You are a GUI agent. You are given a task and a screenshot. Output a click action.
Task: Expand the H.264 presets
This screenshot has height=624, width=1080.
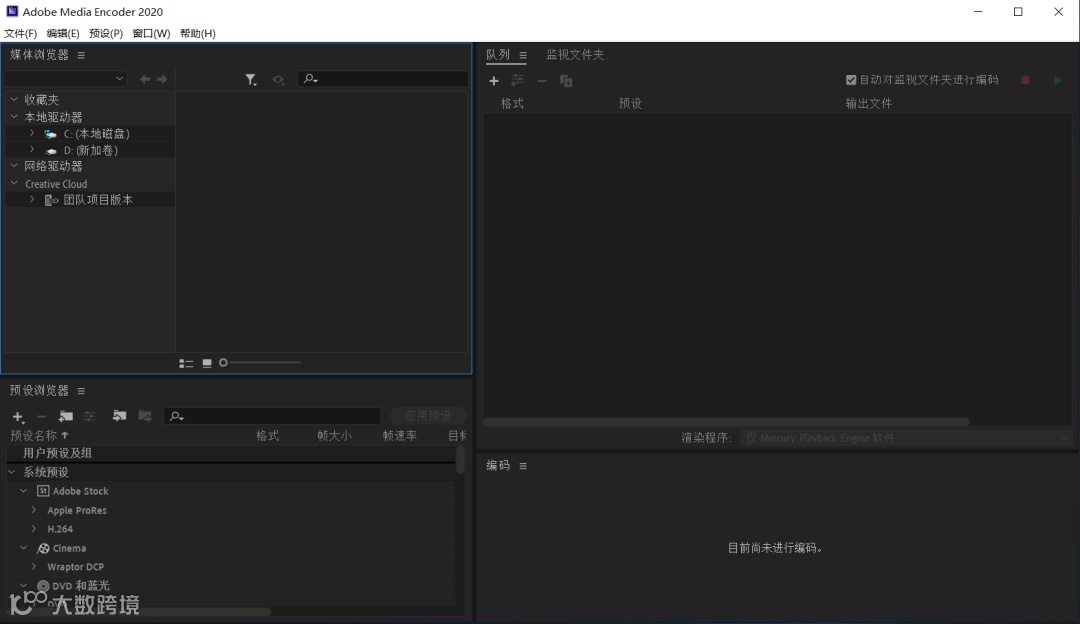tap(34, 528)
